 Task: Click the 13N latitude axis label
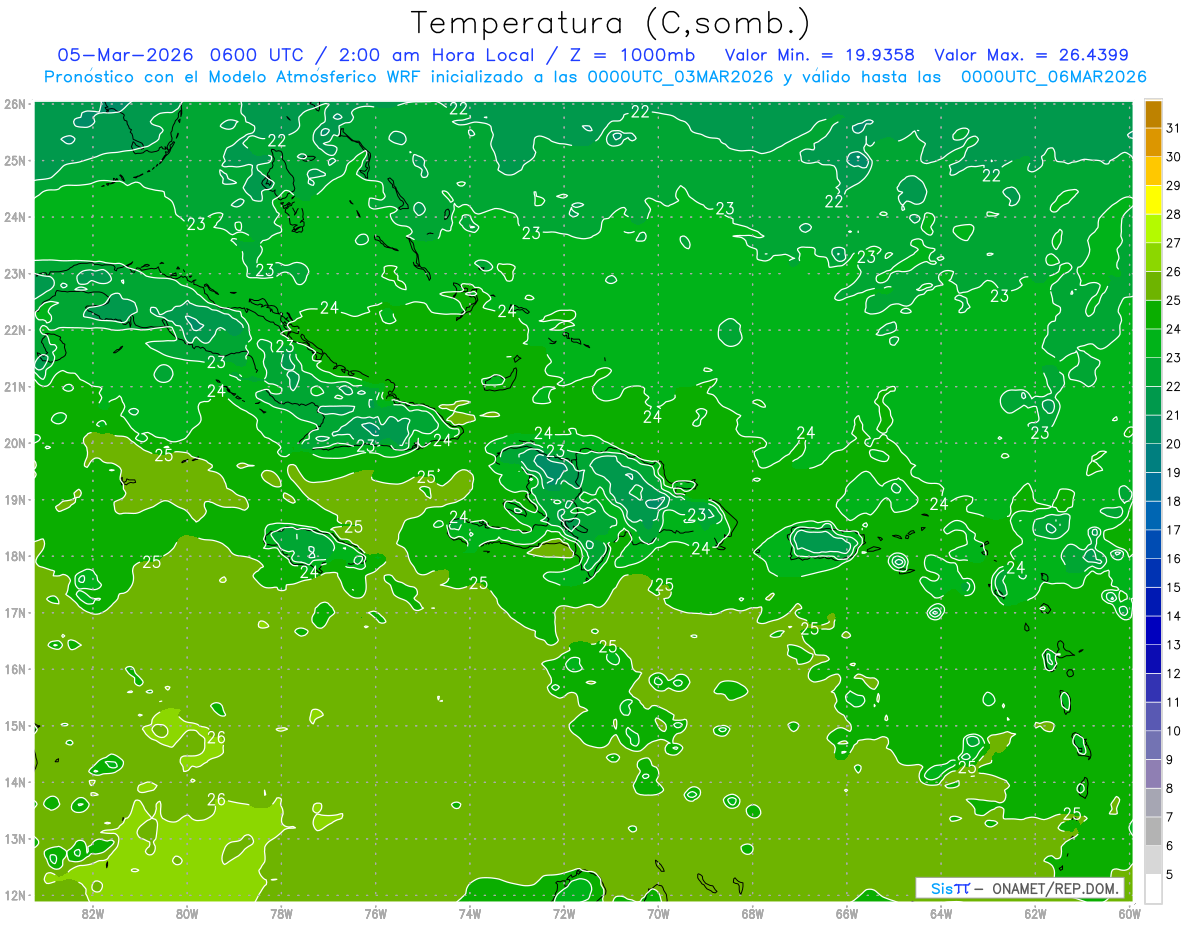(15, 839)
